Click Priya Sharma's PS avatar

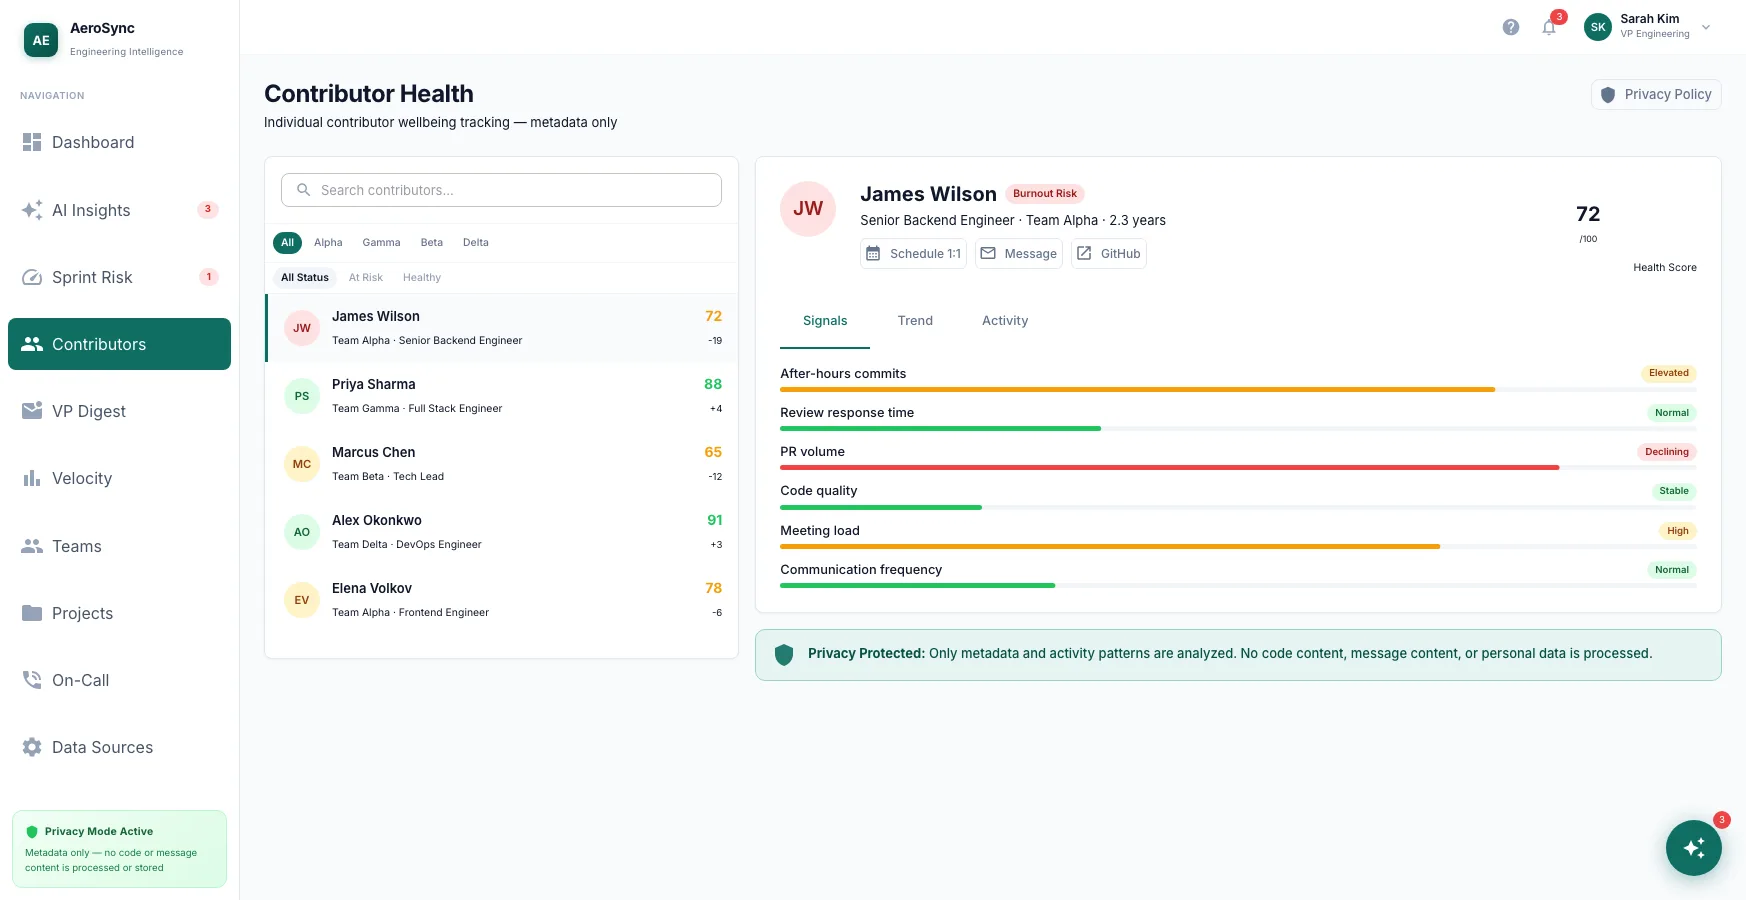tap(302, 396)
